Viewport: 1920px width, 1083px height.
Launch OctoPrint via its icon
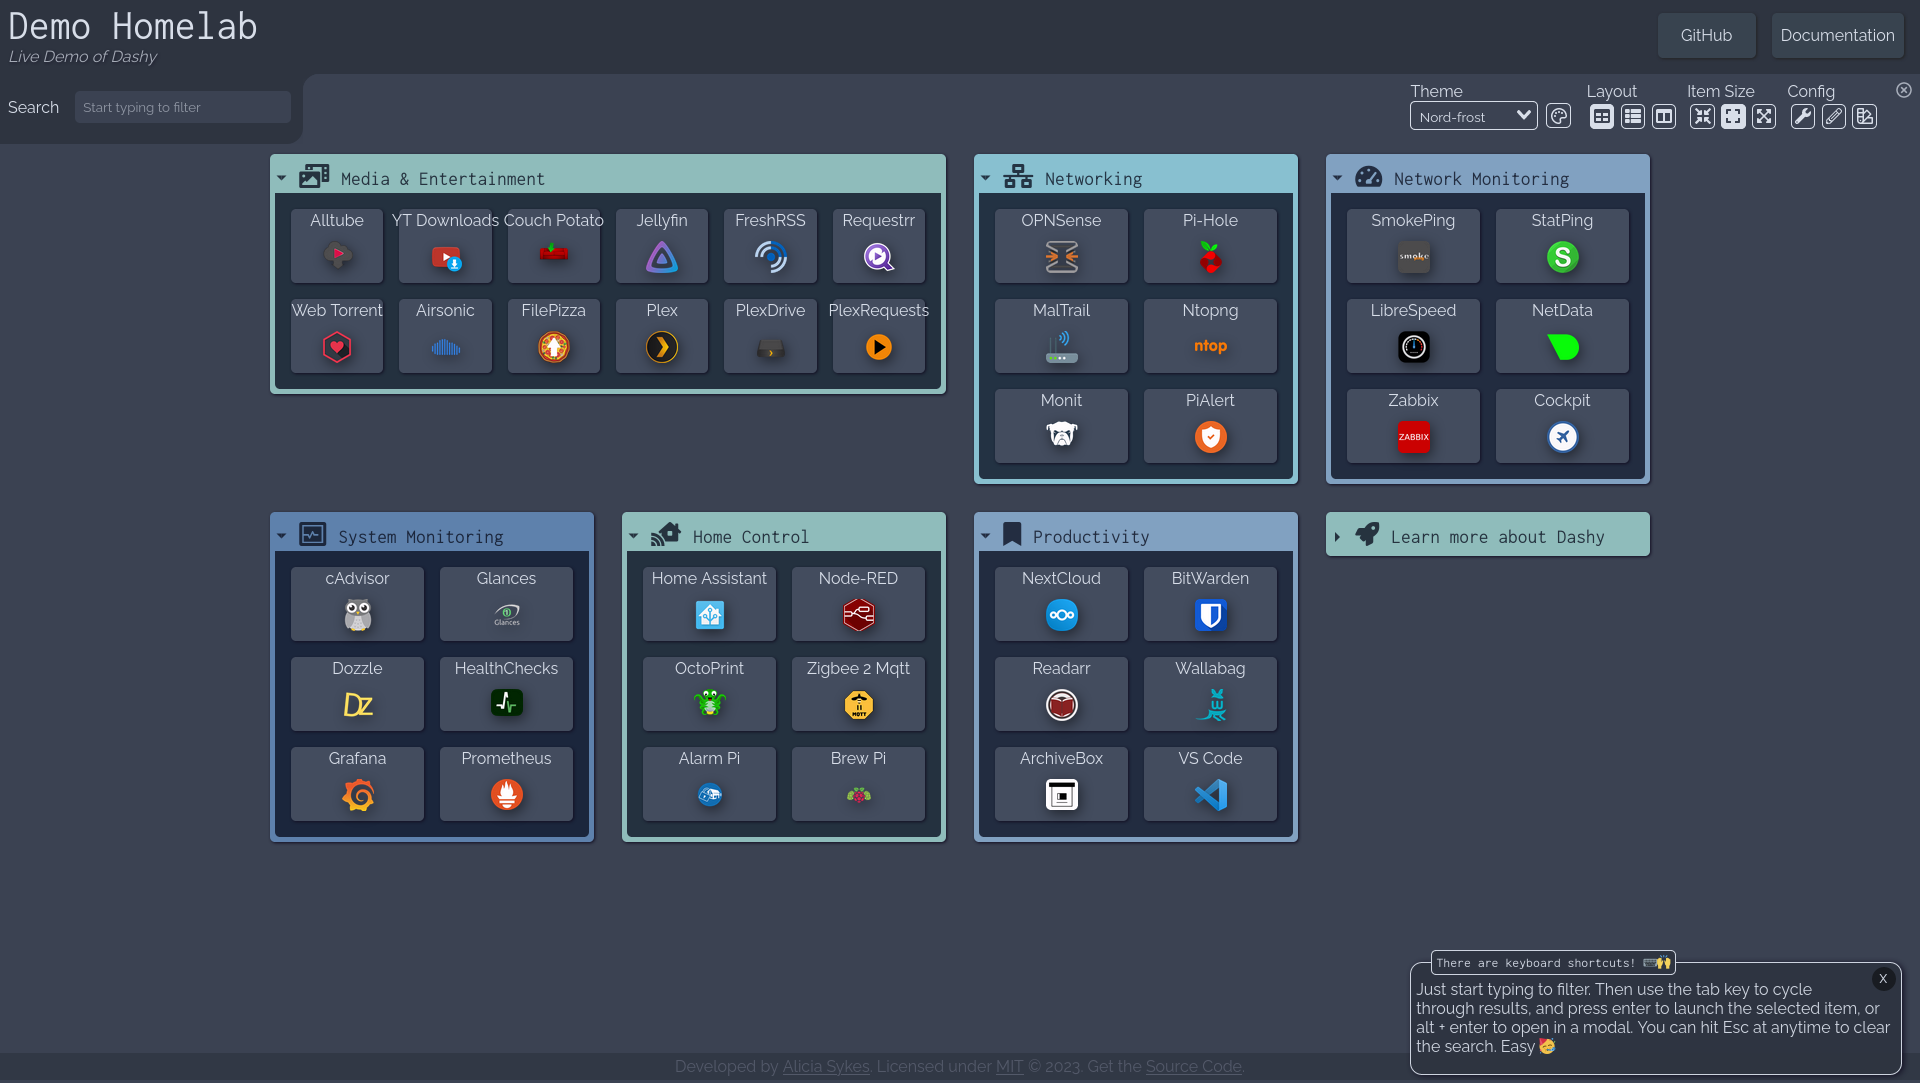coord(709,703)
